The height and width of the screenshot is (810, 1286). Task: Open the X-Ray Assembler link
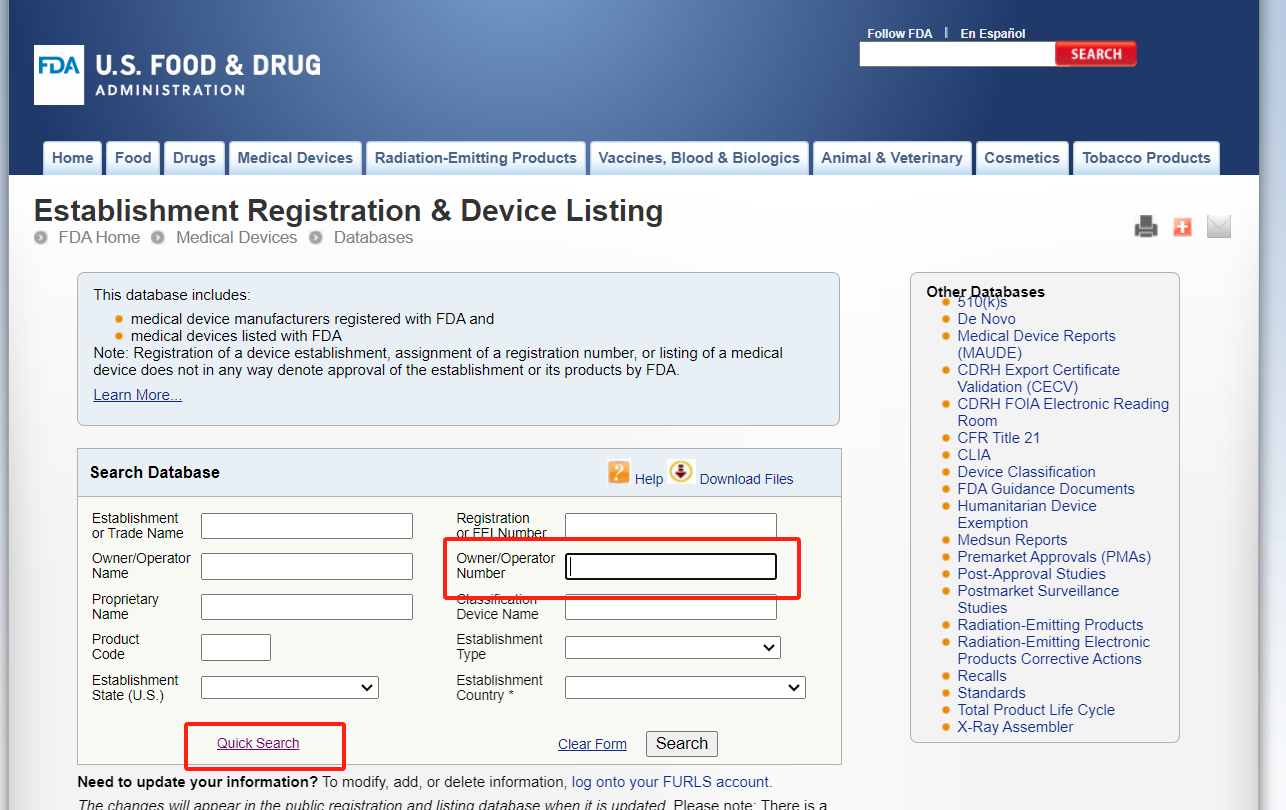pos(1015,727)
